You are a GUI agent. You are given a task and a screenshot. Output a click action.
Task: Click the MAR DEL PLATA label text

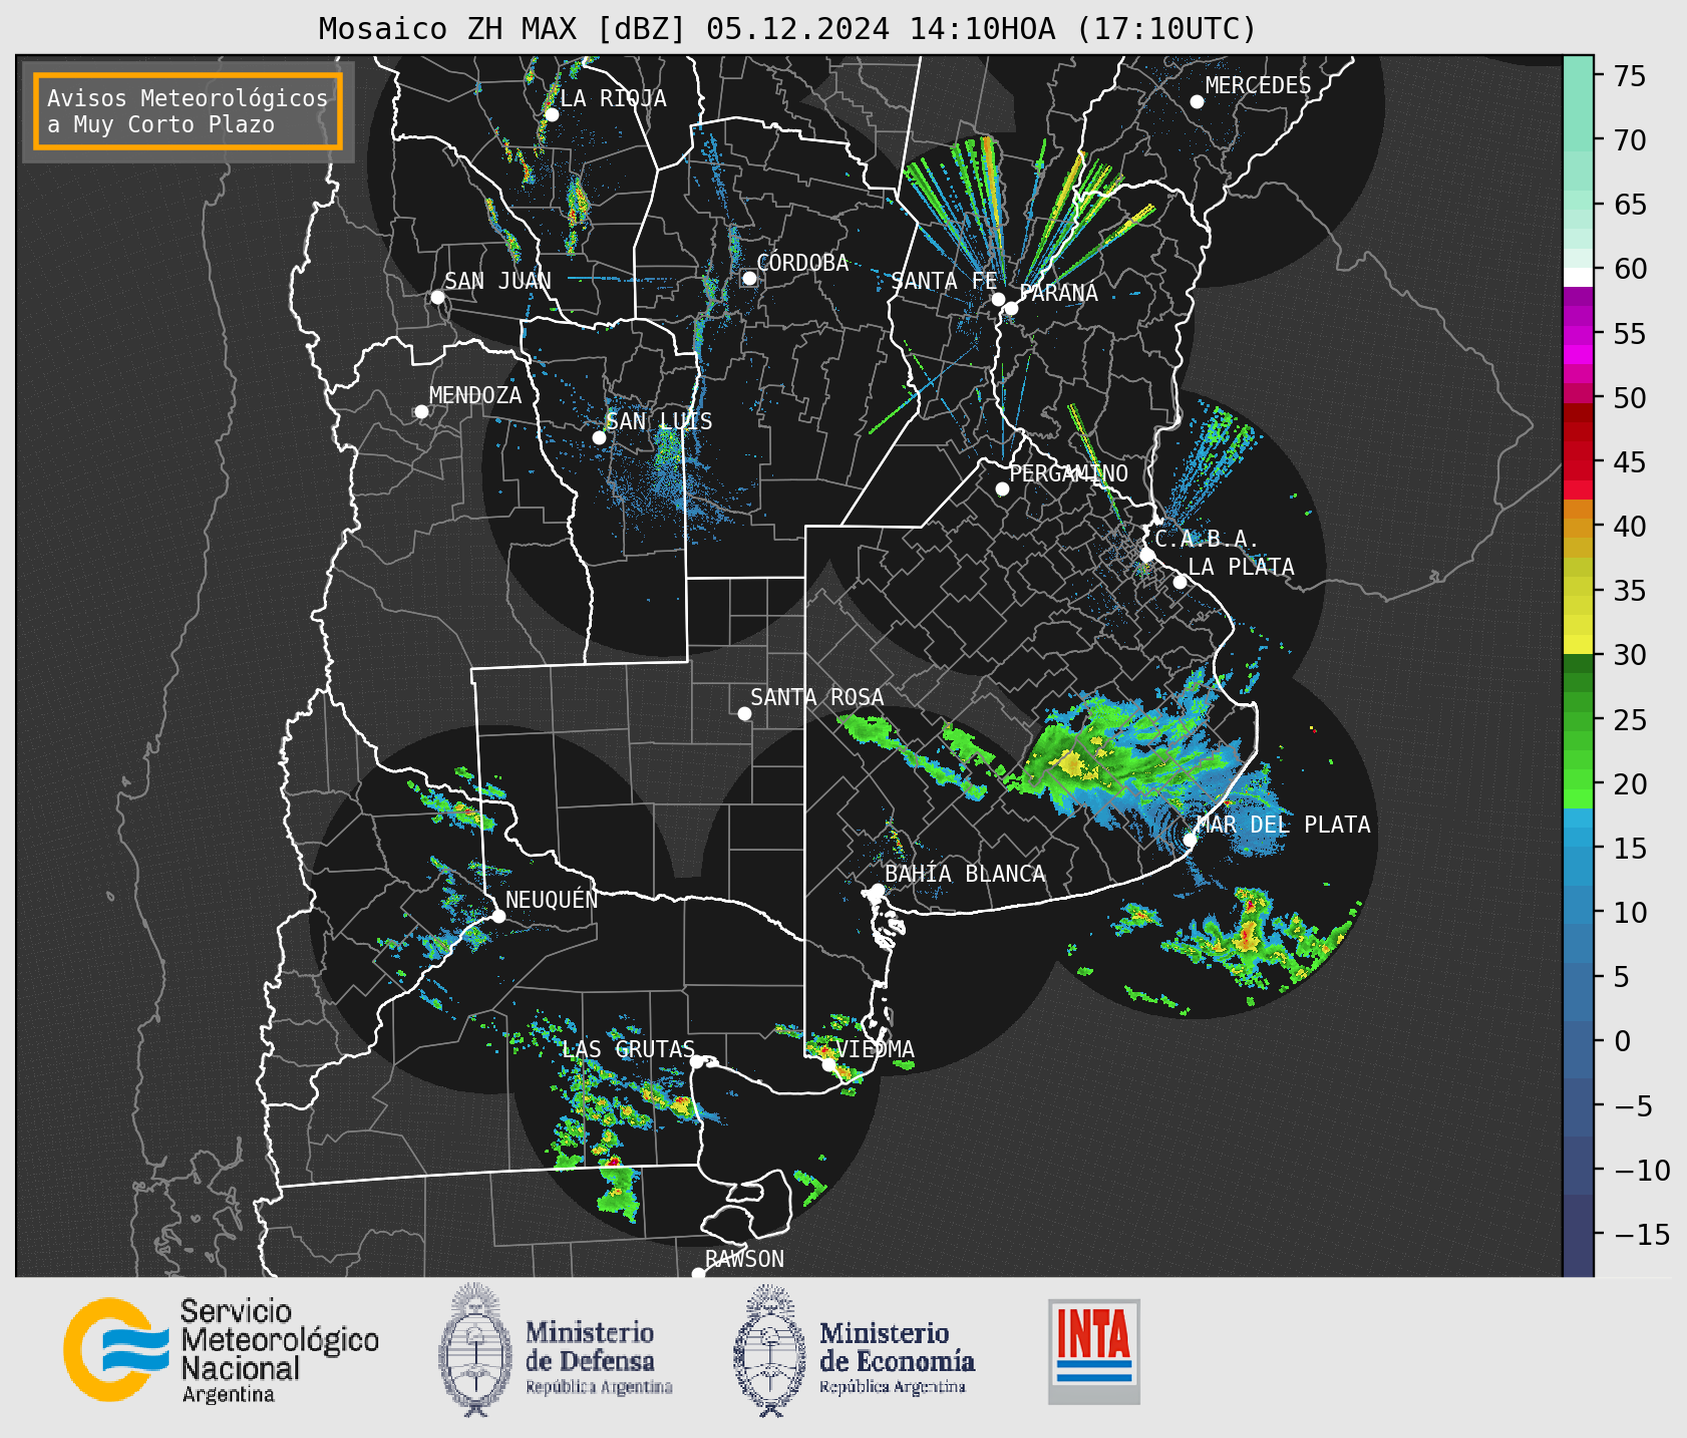[1283, 824]
